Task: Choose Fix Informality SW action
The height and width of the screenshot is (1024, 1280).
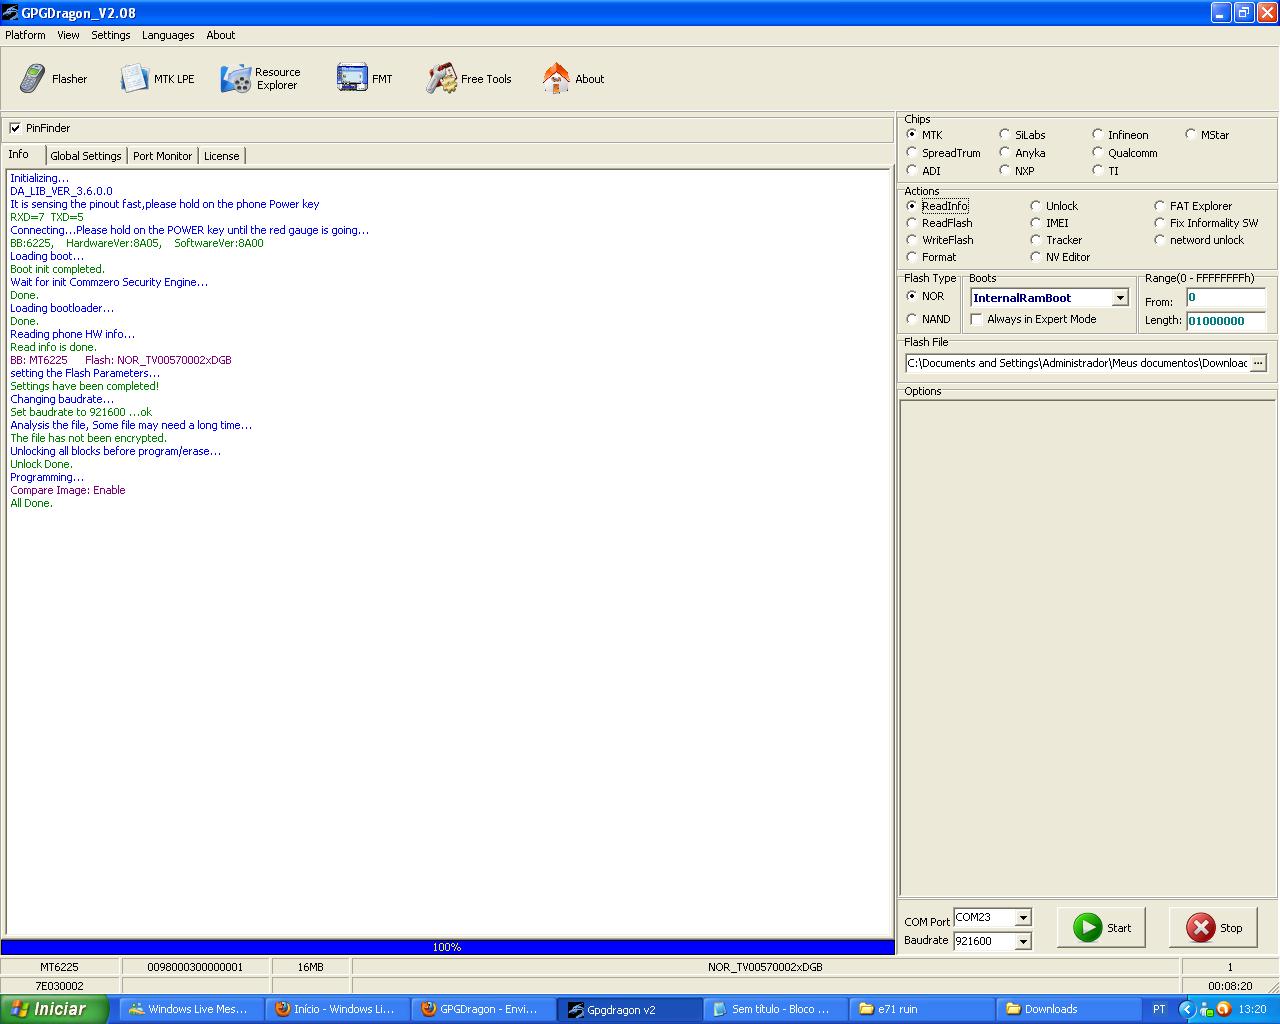Action: (x=1159, y=222)
